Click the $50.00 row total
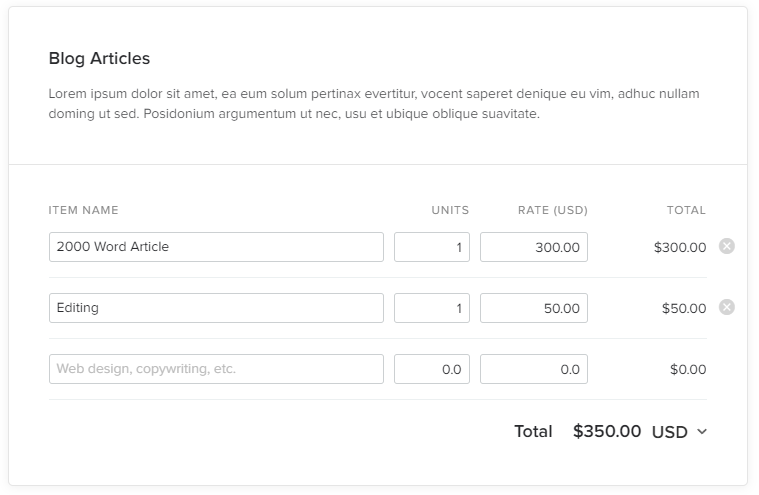 point(684,308)
